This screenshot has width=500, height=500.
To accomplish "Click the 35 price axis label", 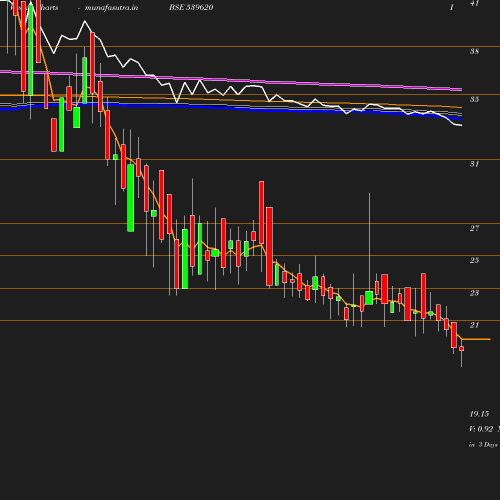I will pyautogui.click(x=474, y=99).
